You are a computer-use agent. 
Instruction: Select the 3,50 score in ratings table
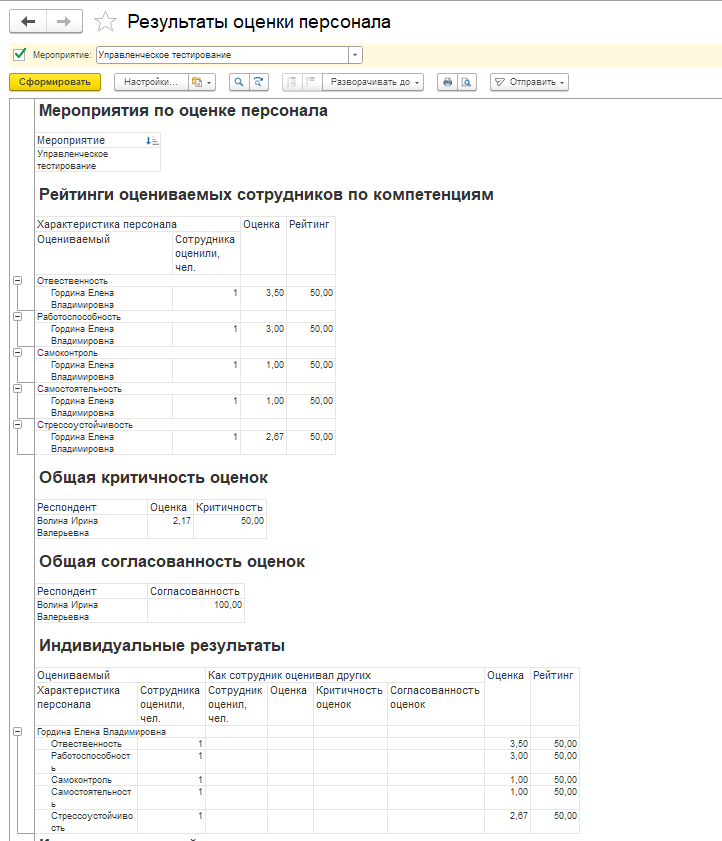[x=263, y=299]
